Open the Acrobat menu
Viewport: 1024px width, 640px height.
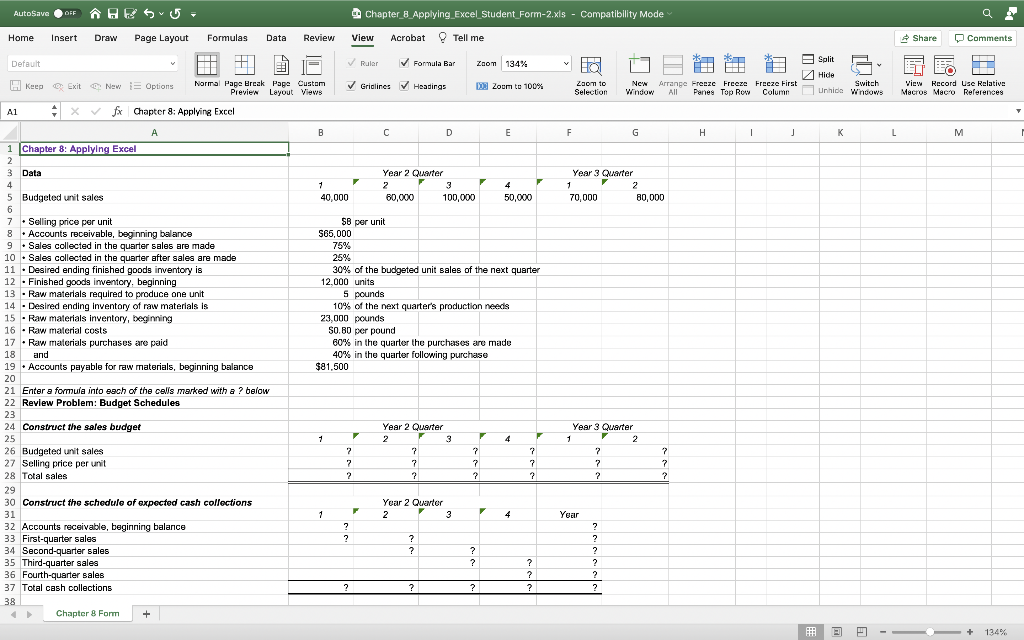[x=407, y=37]
